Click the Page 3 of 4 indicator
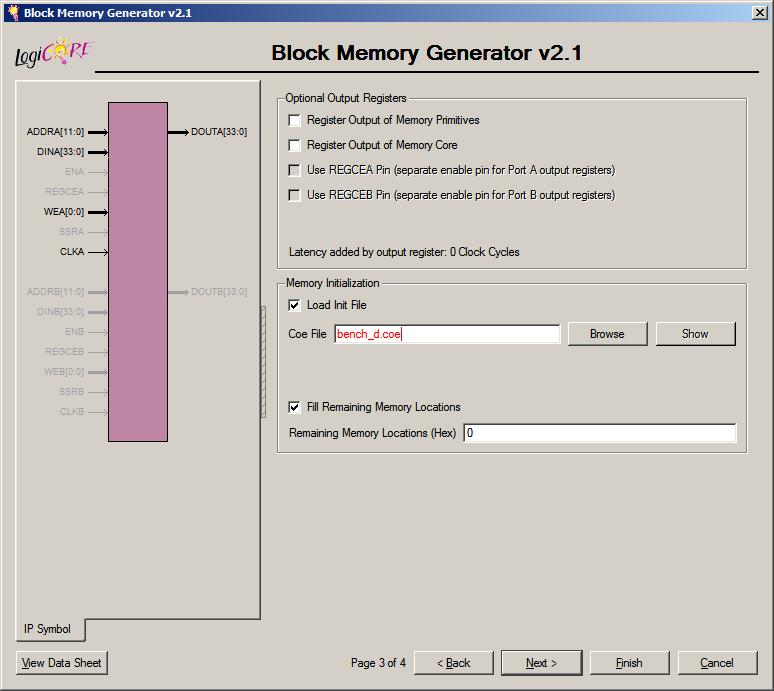Image resolution: width=774 pixels, height=691 pixels. [378, 663]
